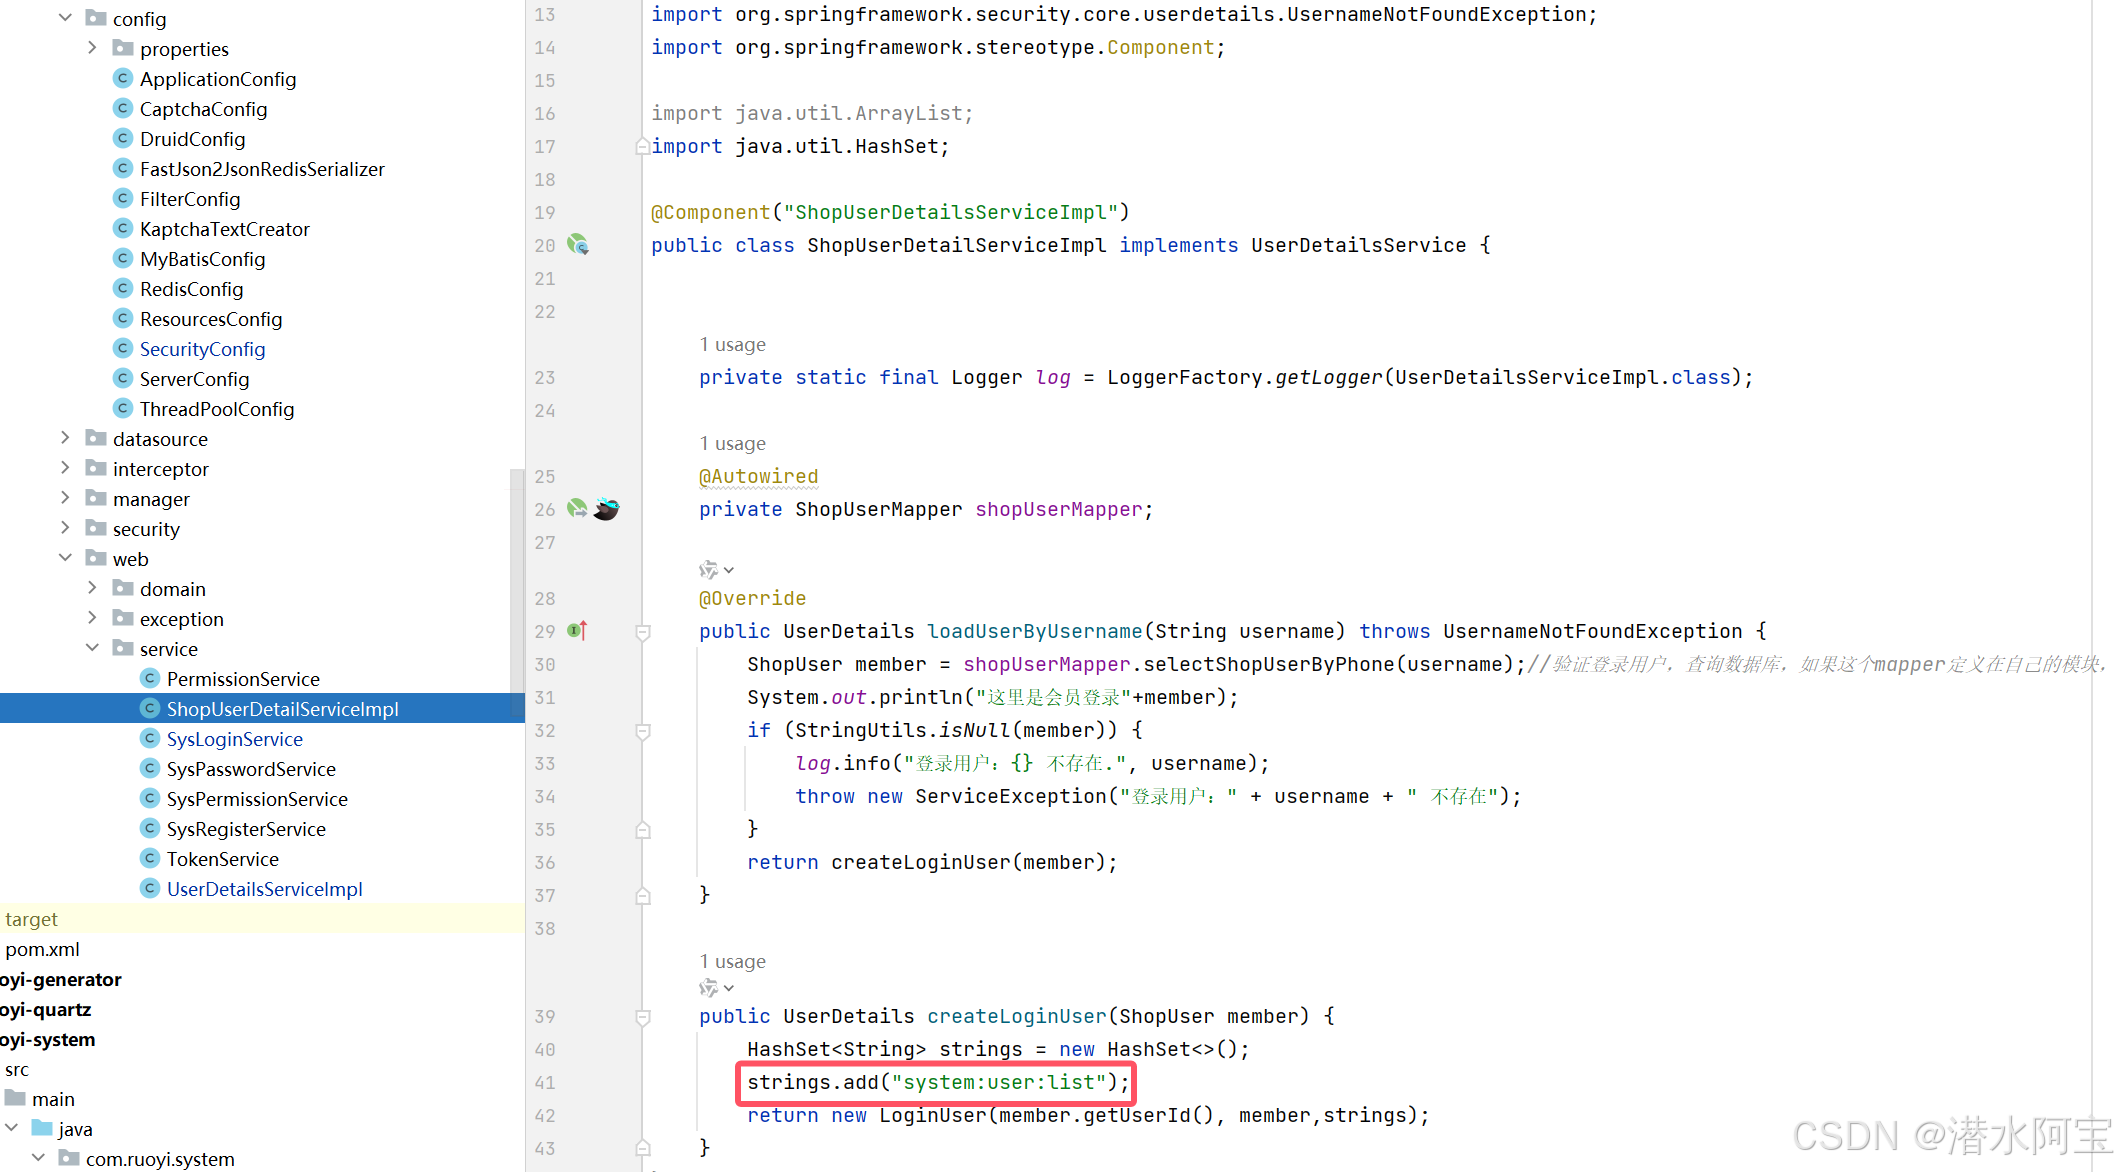The height and width of the screenshot is (1172, 2118).
Task: Click the bird plugin icon in line 26 gutter
Action: coord(606,510)
